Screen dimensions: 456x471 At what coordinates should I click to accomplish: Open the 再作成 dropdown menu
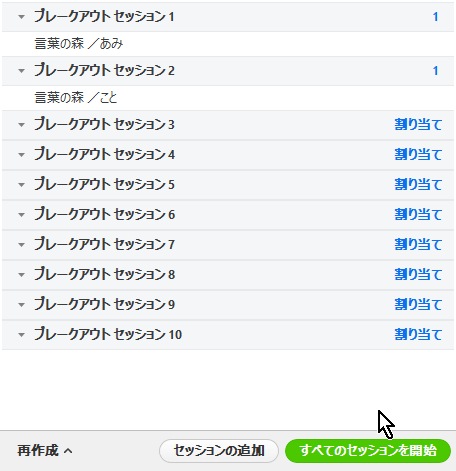45,451
